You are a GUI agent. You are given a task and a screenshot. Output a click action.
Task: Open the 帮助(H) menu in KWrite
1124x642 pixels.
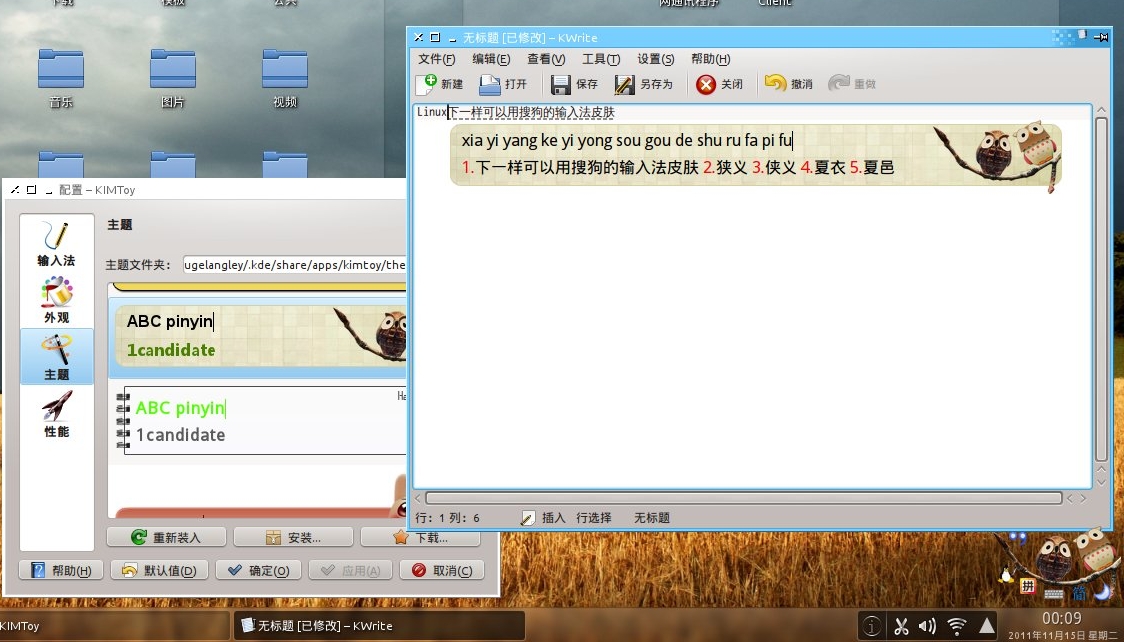tap(710, 59)
